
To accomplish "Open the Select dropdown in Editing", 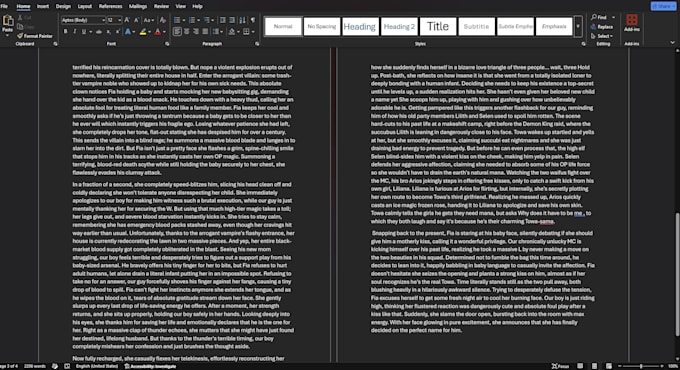I will point(602,36).
